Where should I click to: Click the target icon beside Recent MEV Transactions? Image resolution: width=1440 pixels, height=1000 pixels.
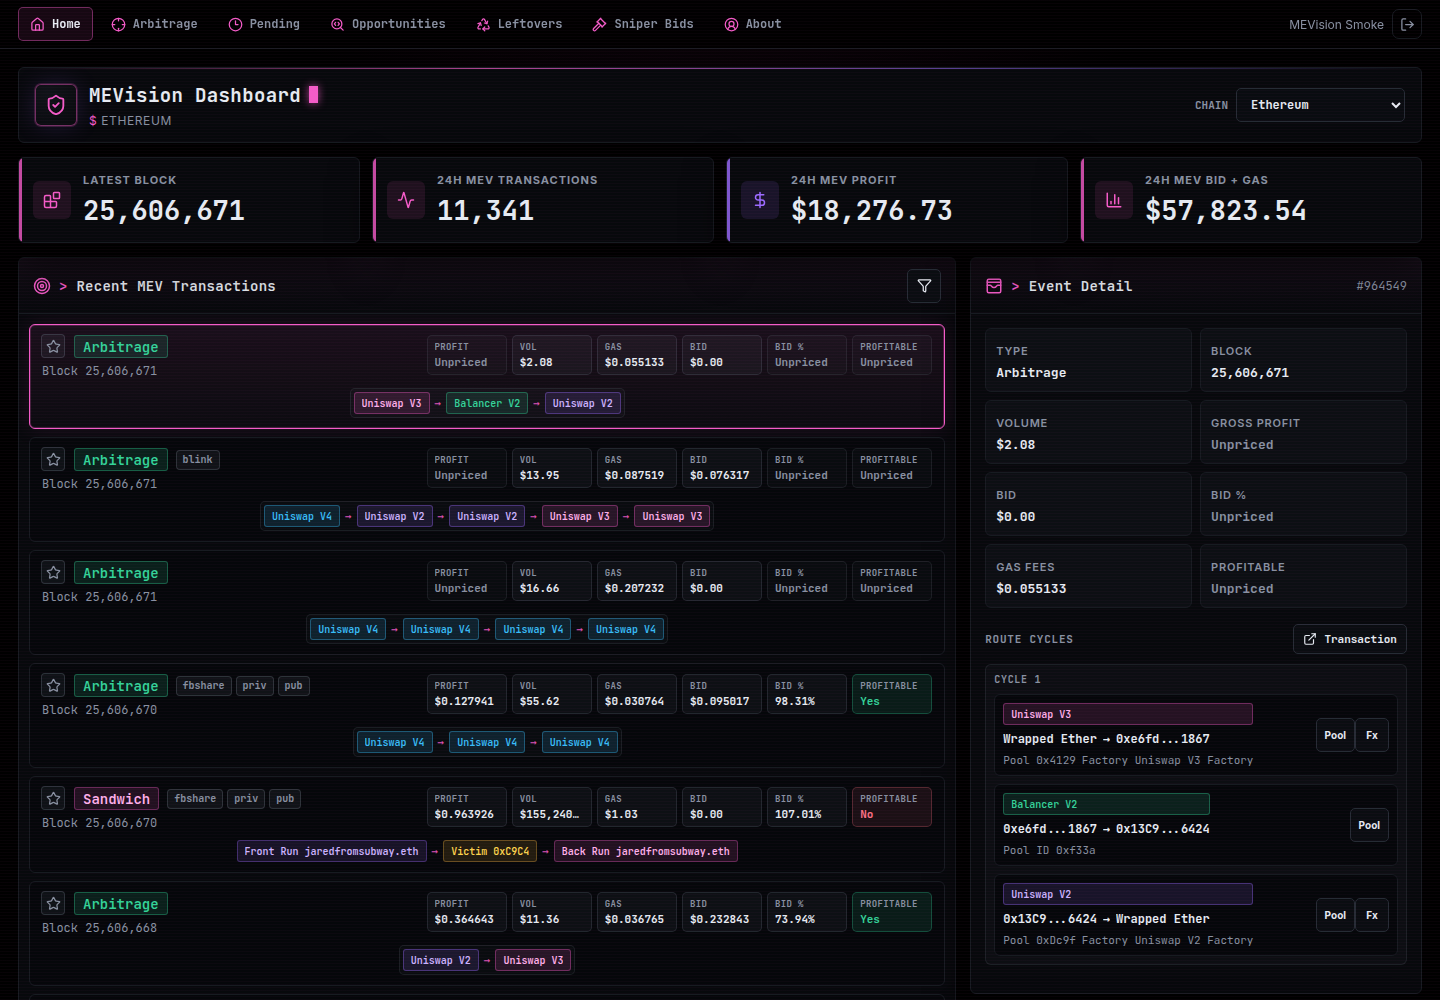[x=42, y=286]
